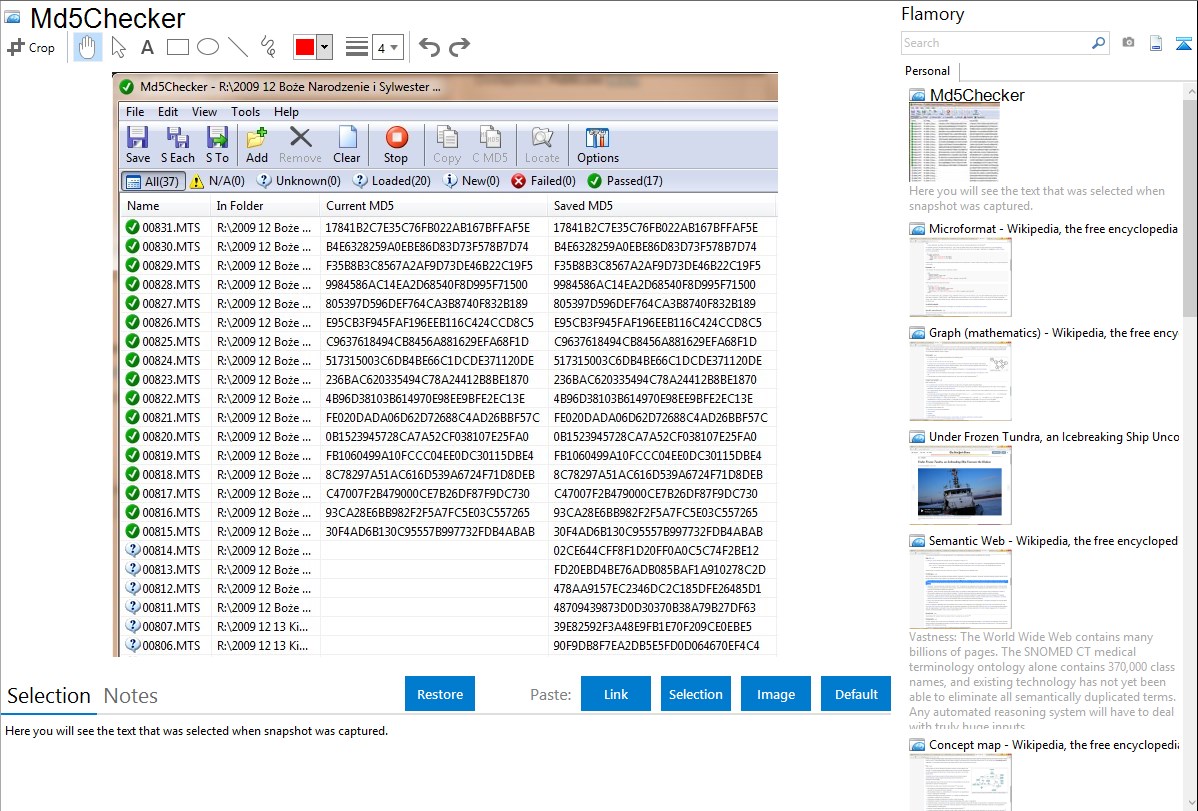The height and width of the screenshot is (811, 1198).
Task: Activate the hand pan tool
Action: [x=88, y=47]
